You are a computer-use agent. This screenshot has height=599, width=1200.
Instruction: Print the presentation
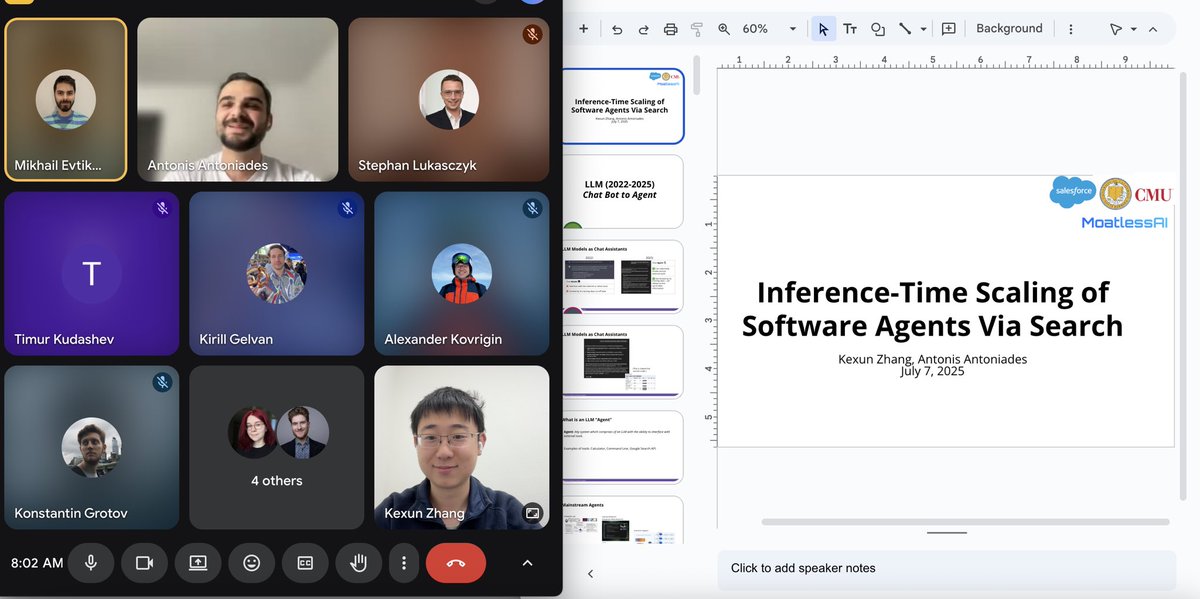tap(670, 29)
